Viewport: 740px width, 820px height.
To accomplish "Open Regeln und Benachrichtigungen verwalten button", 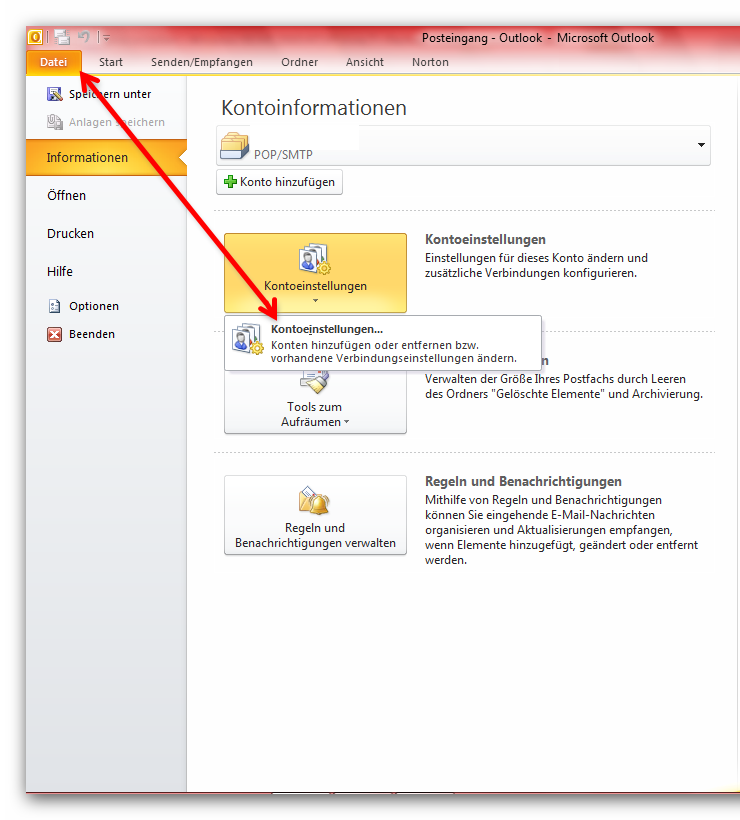I will pyautogui.click(x=315, y=515).
